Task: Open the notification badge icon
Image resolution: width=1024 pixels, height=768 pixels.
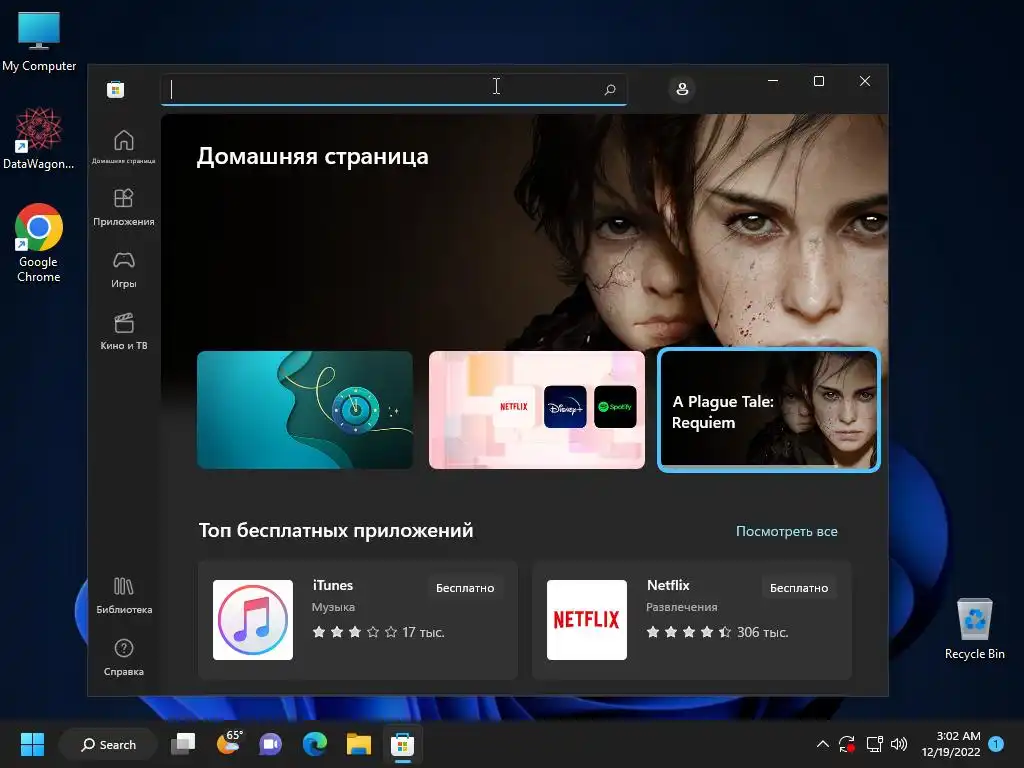Action: [x=996, y=744]
